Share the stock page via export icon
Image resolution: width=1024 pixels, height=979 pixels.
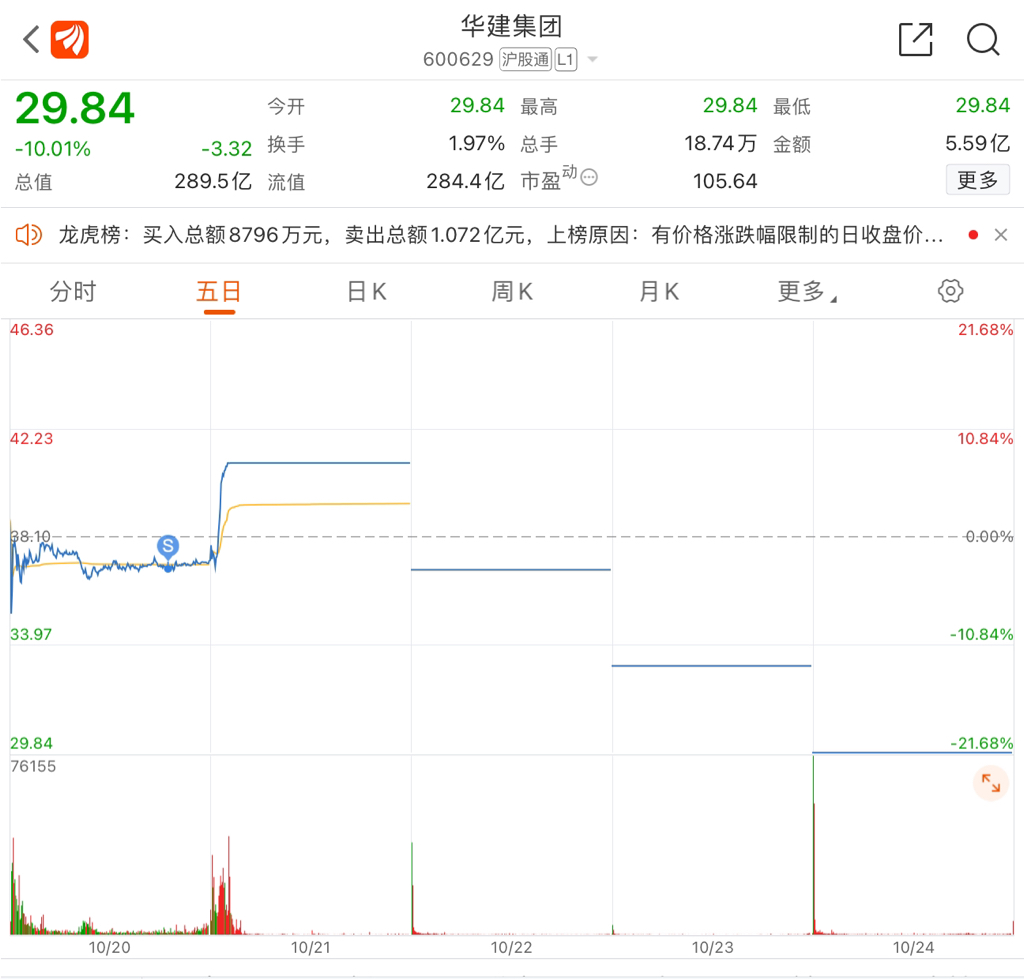click(x=916, y=39)
